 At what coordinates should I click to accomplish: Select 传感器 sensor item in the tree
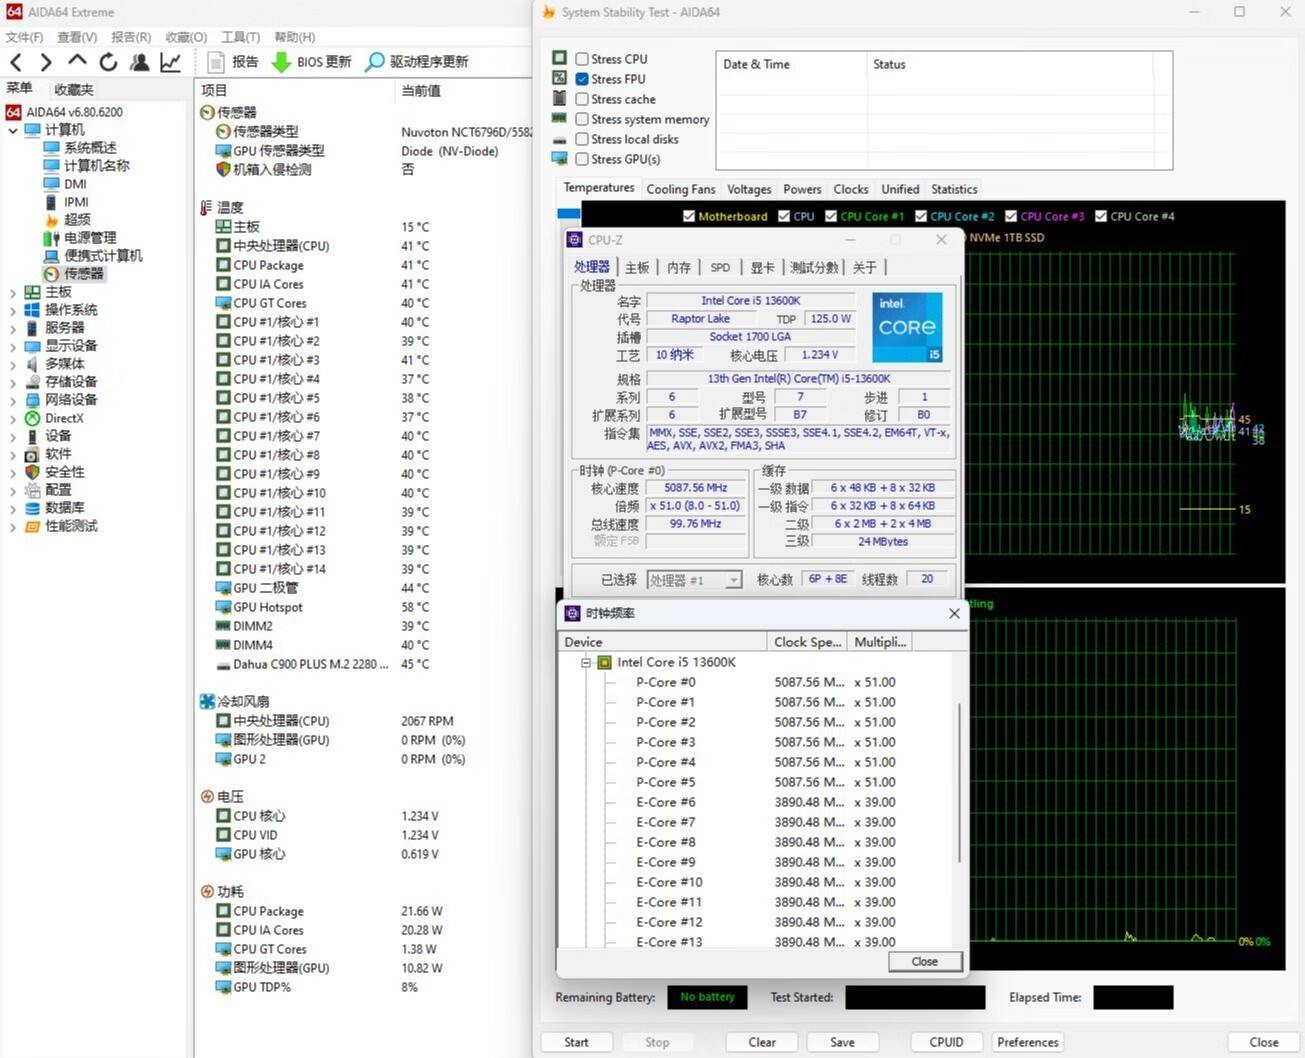[x=84, y=274]
